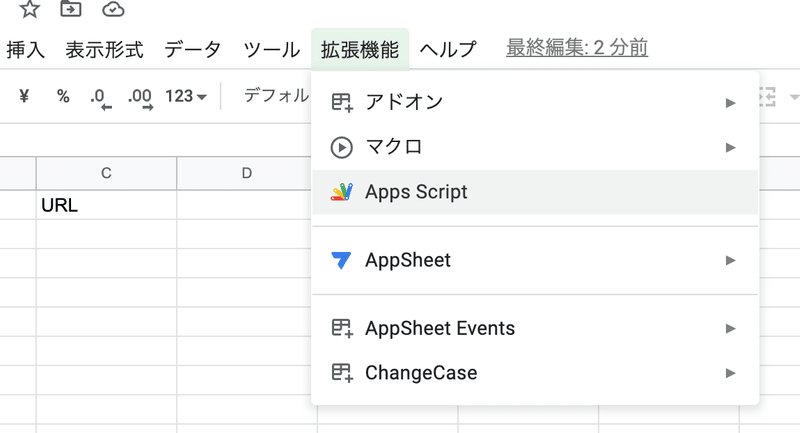Screen dimensions: 800x433
Task: Open the ツール menu
Action: click(x=271, y=49)
